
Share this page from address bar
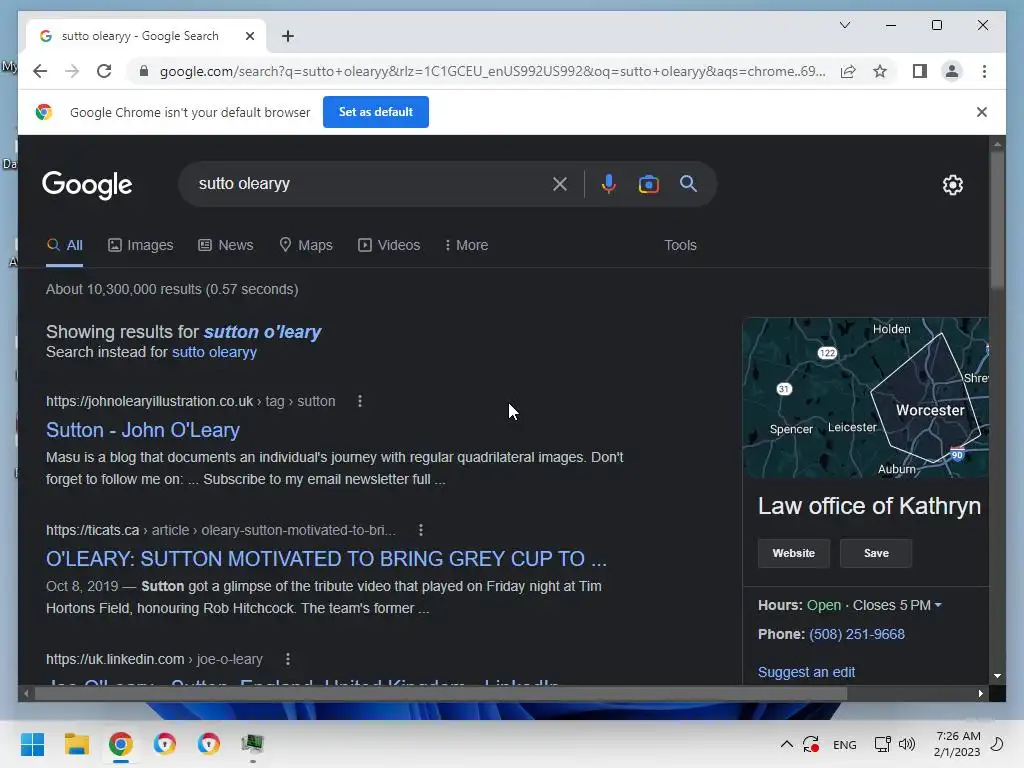[x=848, y=71]
